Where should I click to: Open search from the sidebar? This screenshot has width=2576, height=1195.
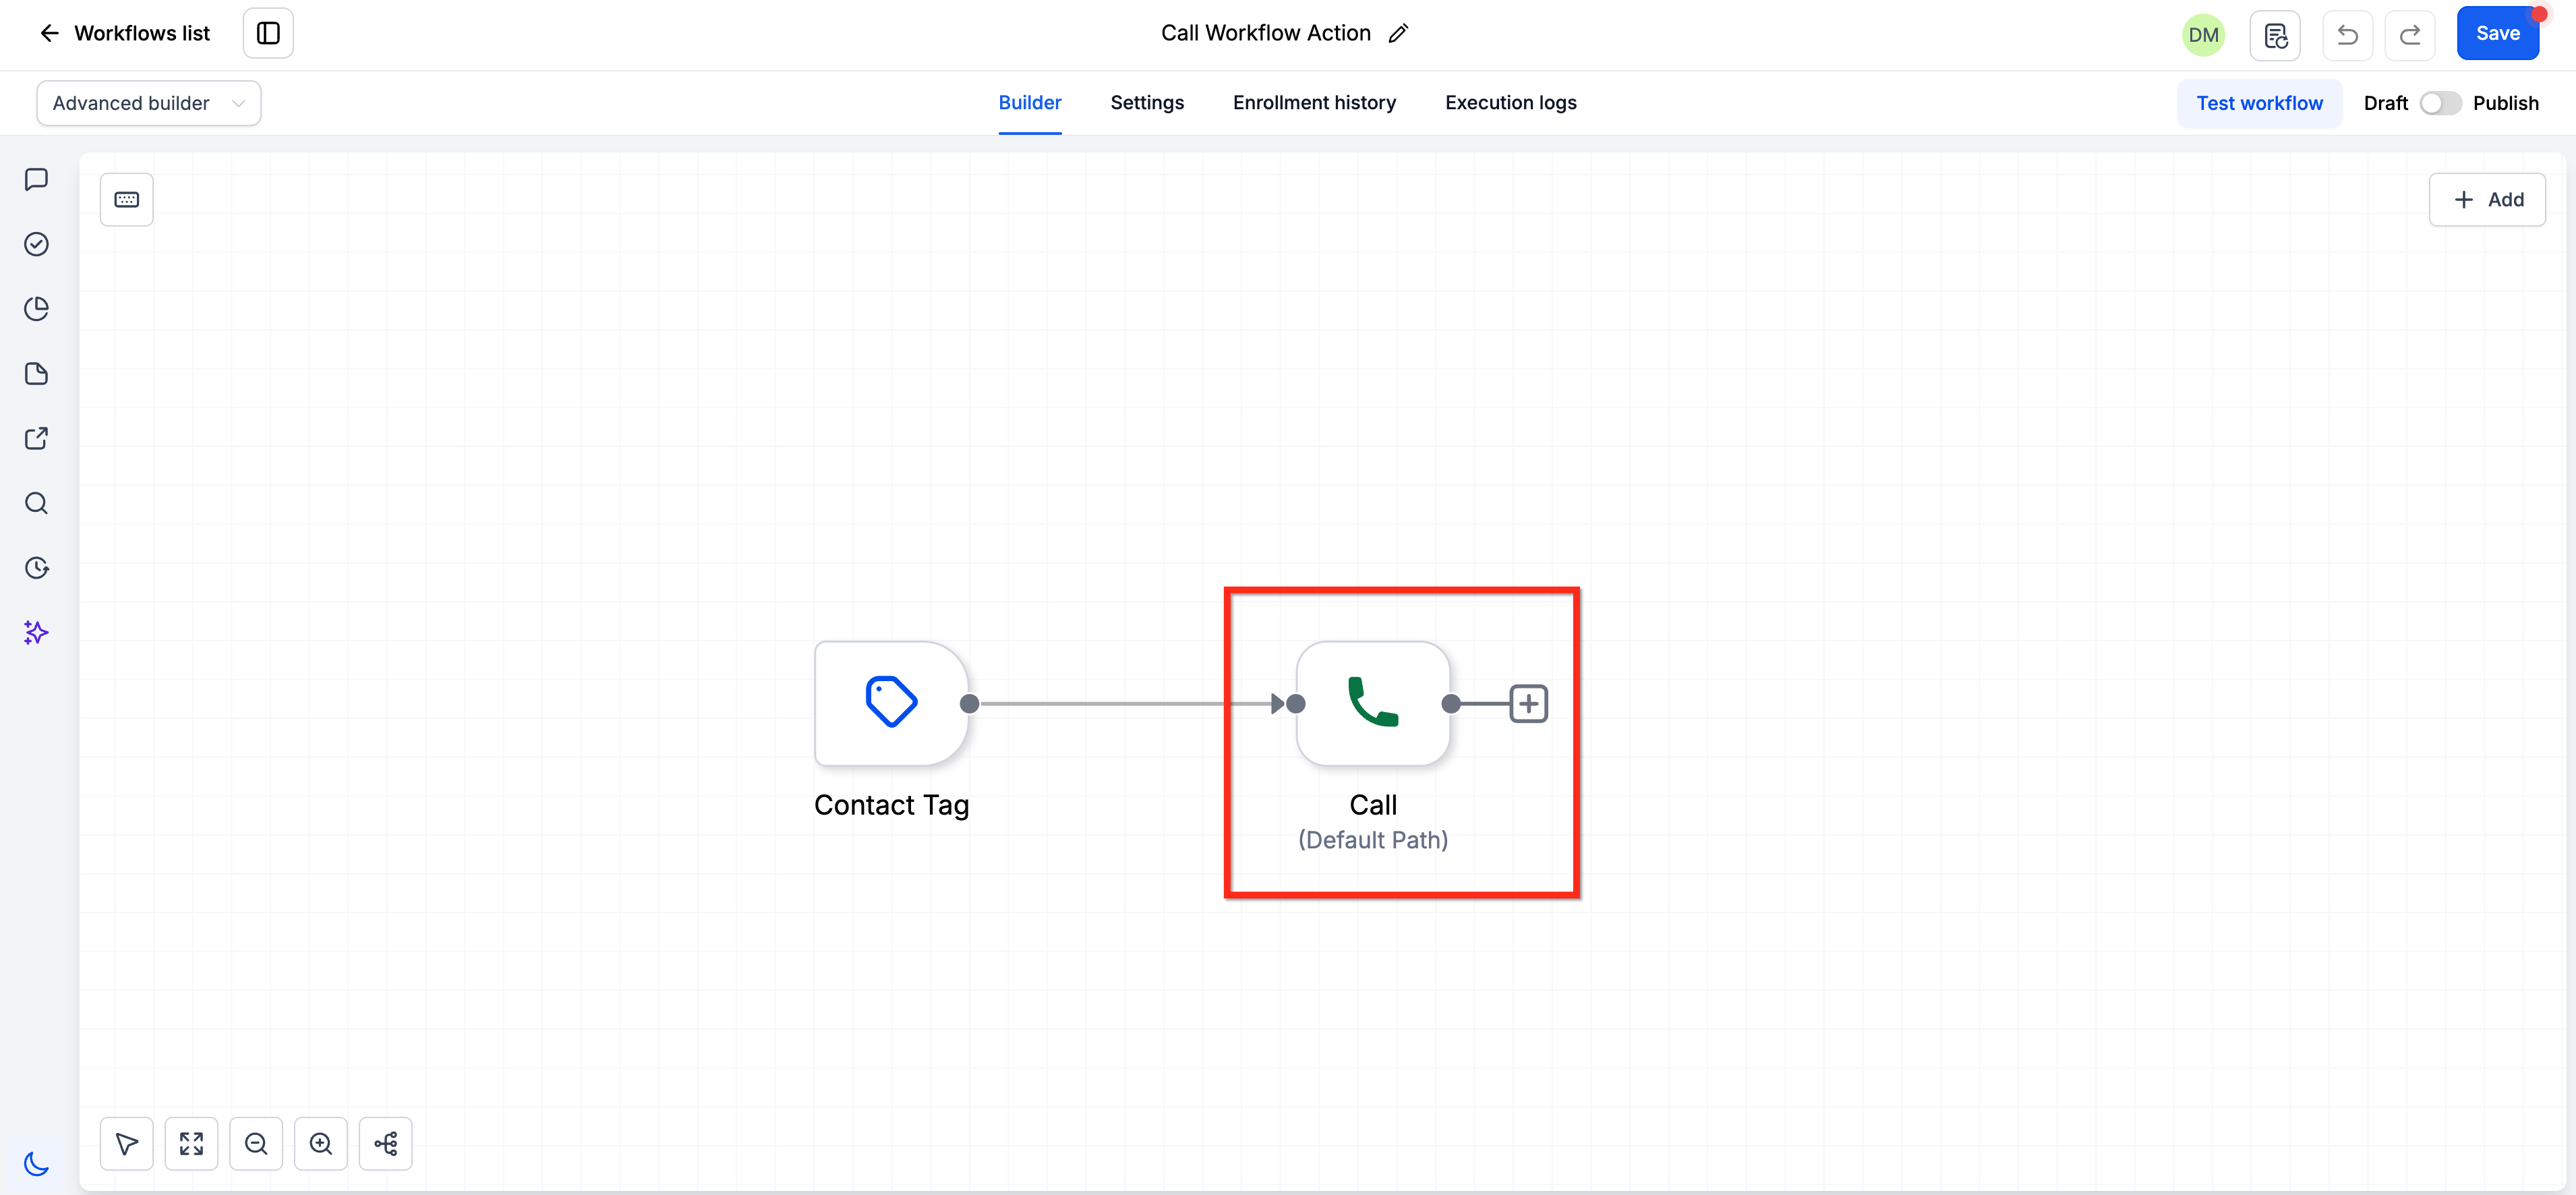[36, 503]
